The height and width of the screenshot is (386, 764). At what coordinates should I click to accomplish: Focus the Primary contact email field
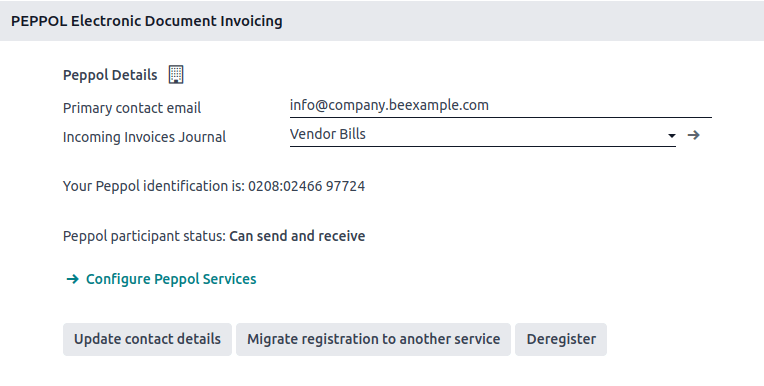pyautogui.click(x=500, y=106)
